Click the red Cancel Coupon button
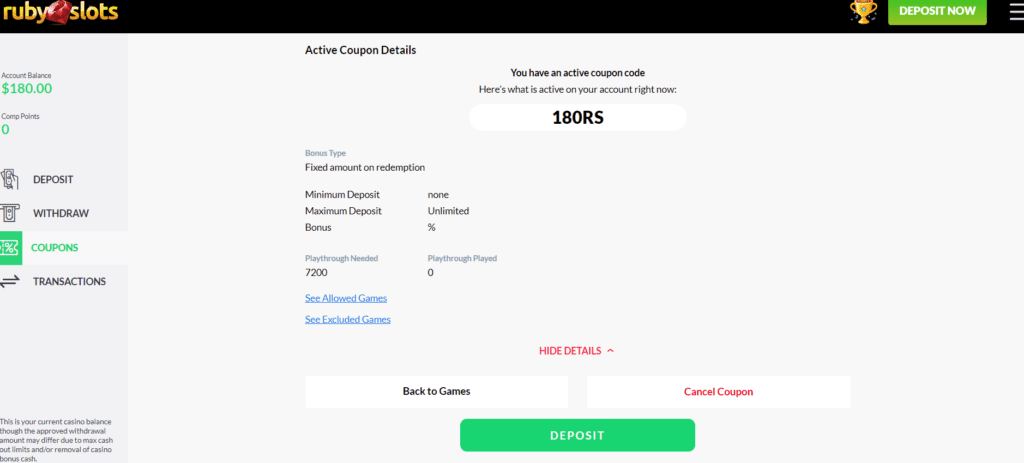The width and height of the screenshot is (1024, 463). pos(718,392)
